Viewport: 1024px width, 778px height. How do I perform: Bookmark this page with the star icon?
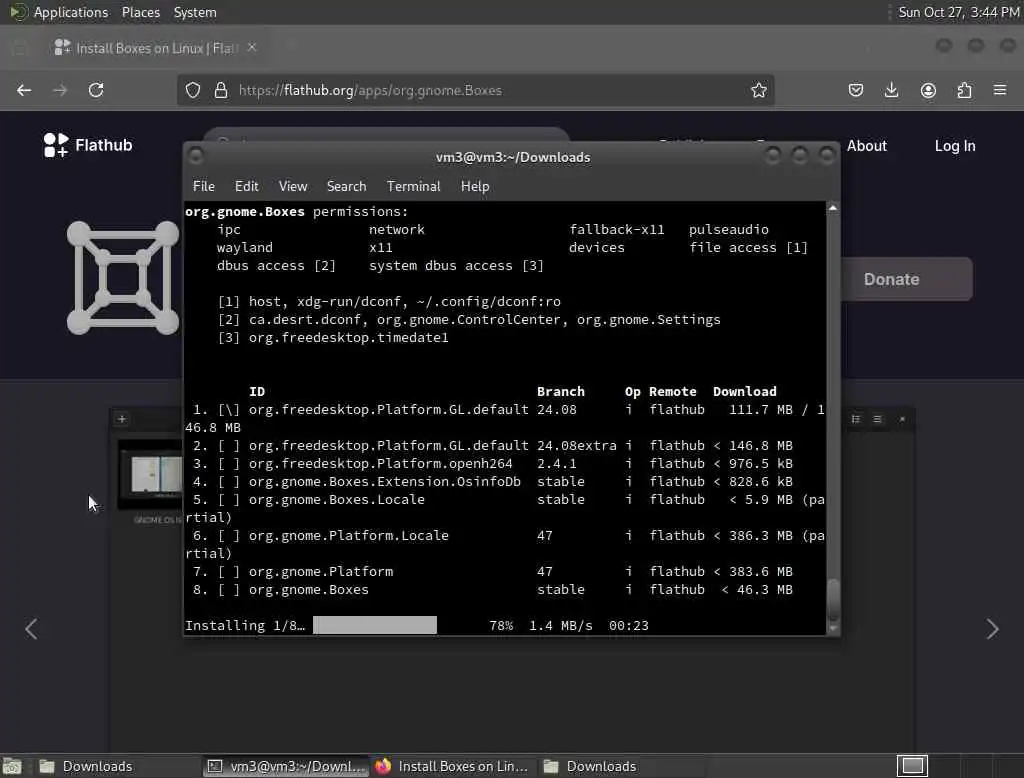tap(758, 90)
